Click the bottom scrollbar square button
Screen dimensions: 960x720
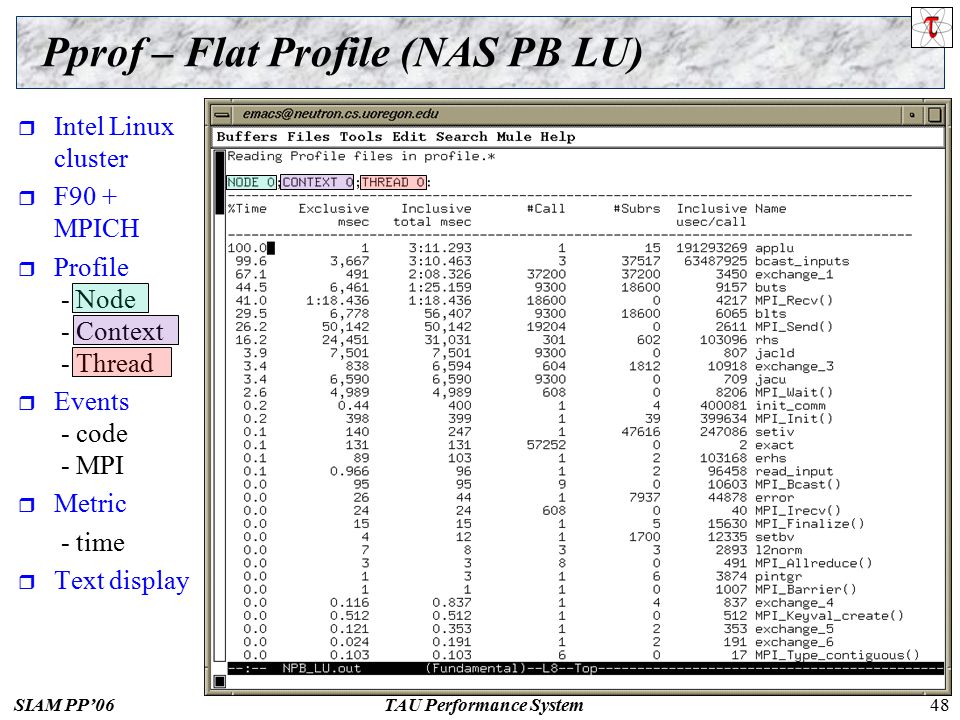[x=220, y=681]
